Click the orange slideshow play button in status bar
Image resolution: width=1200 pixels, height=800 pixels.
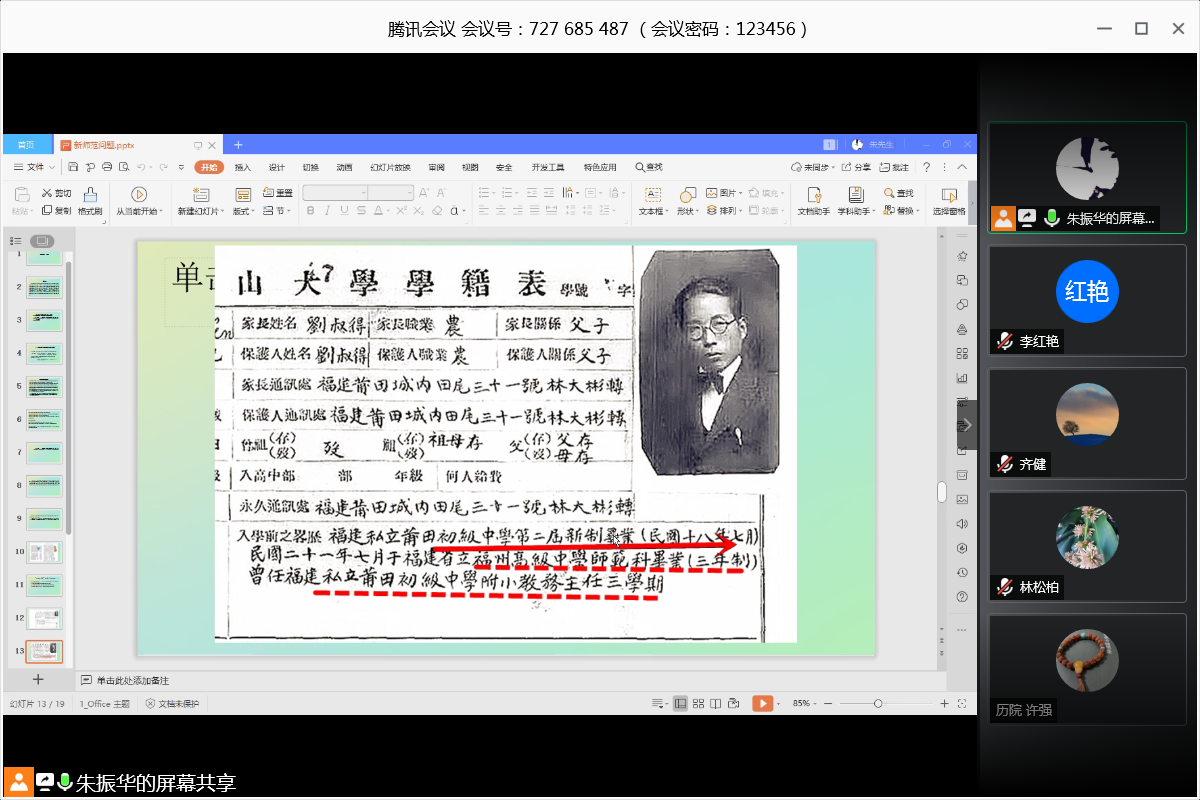click(762, 704)
